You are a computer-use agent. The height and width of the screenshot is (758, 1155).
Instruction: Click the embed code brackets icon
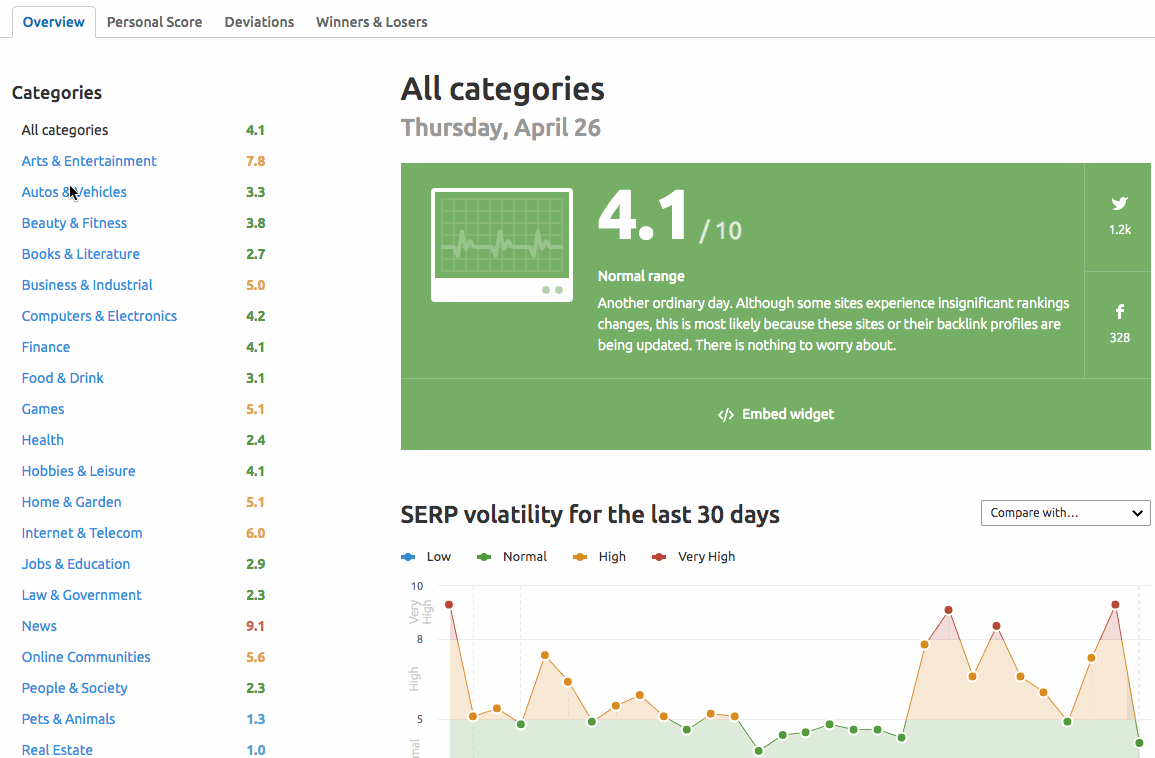click(x=726, y=415)
